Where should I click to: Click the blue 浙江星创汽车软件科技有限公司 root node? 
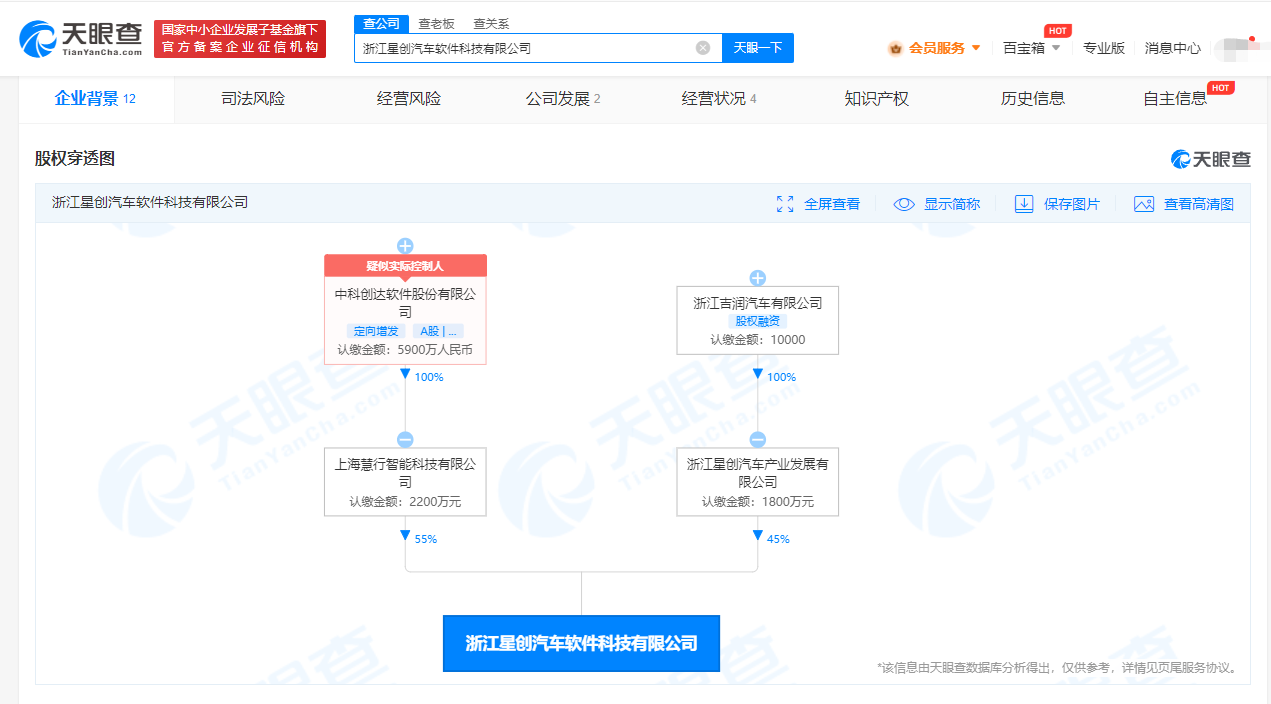(581, 644)
